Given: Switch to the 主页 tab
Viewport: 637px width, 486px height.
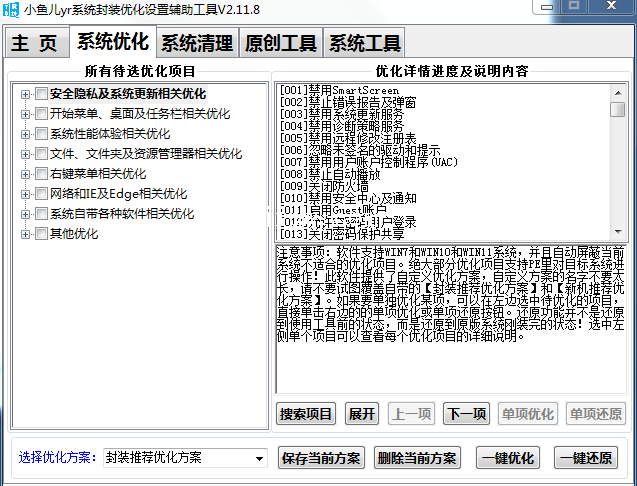Looking at the screenshot, I should [x=35, y=44].
